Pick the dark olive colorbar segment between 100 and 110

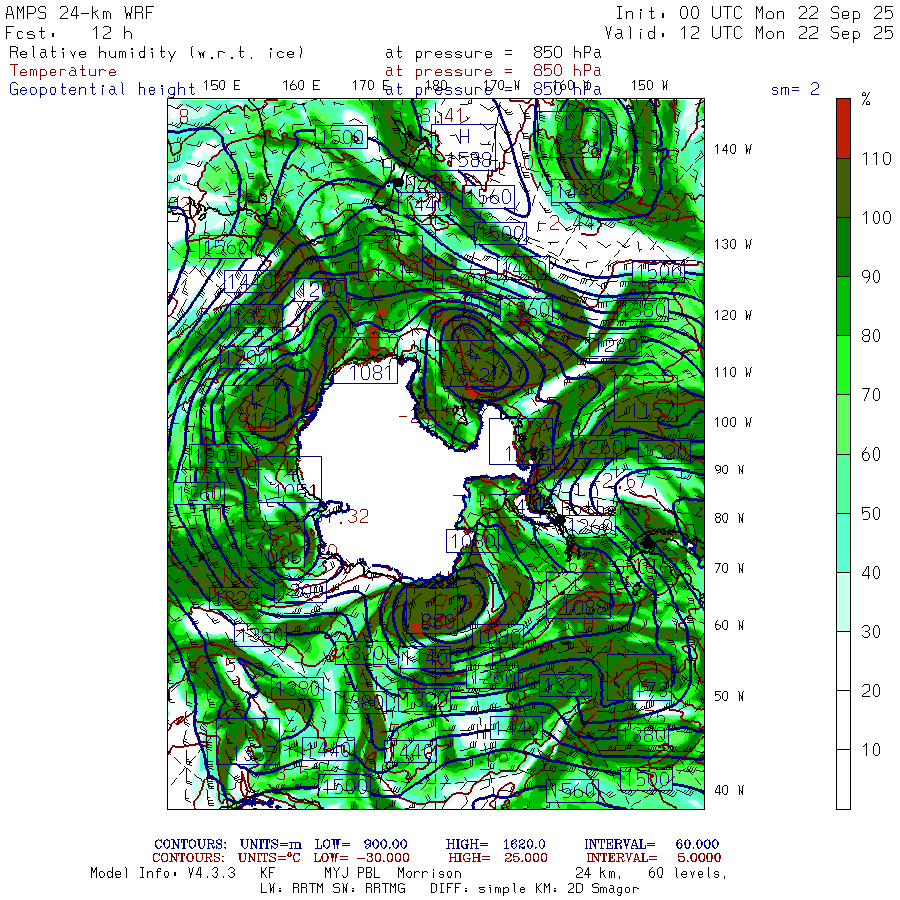(843, 188)
